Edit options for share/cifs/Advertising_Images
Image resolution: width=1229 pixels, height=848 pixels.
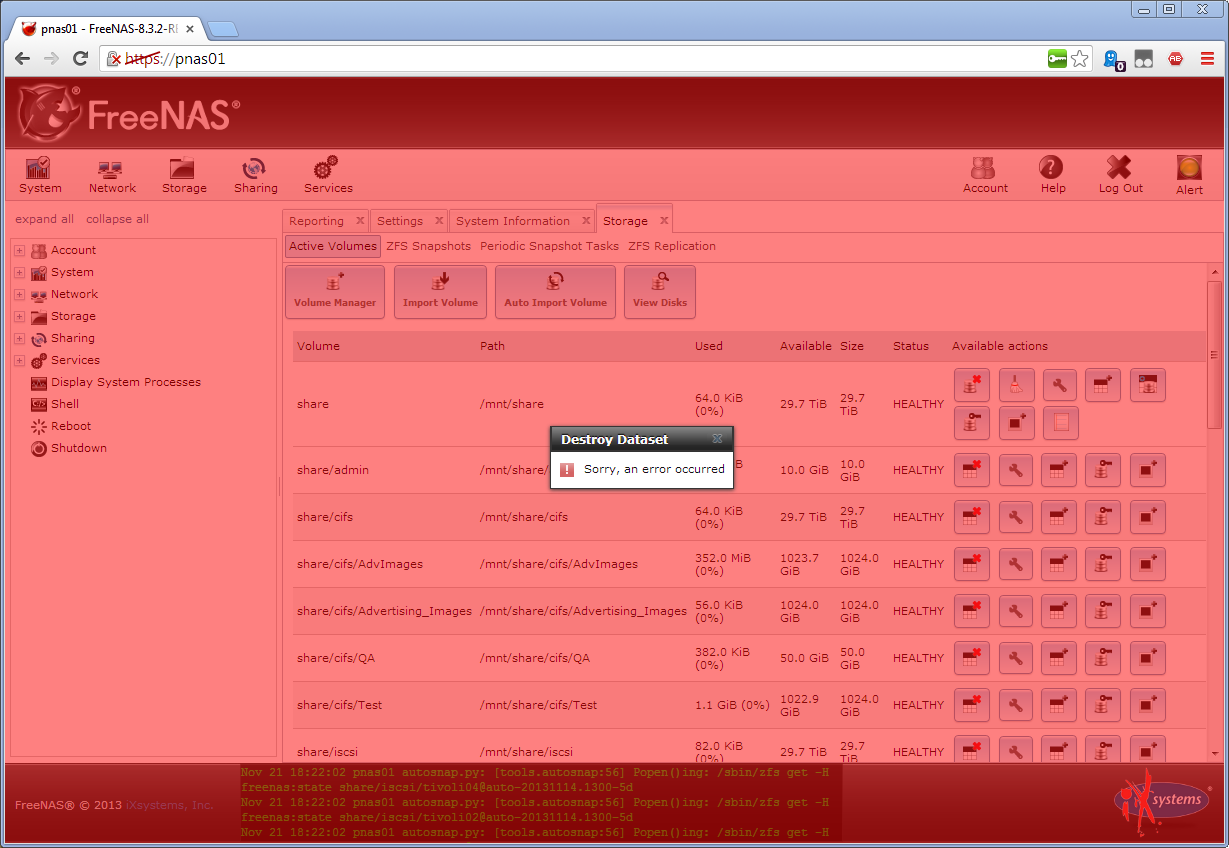1016,611
